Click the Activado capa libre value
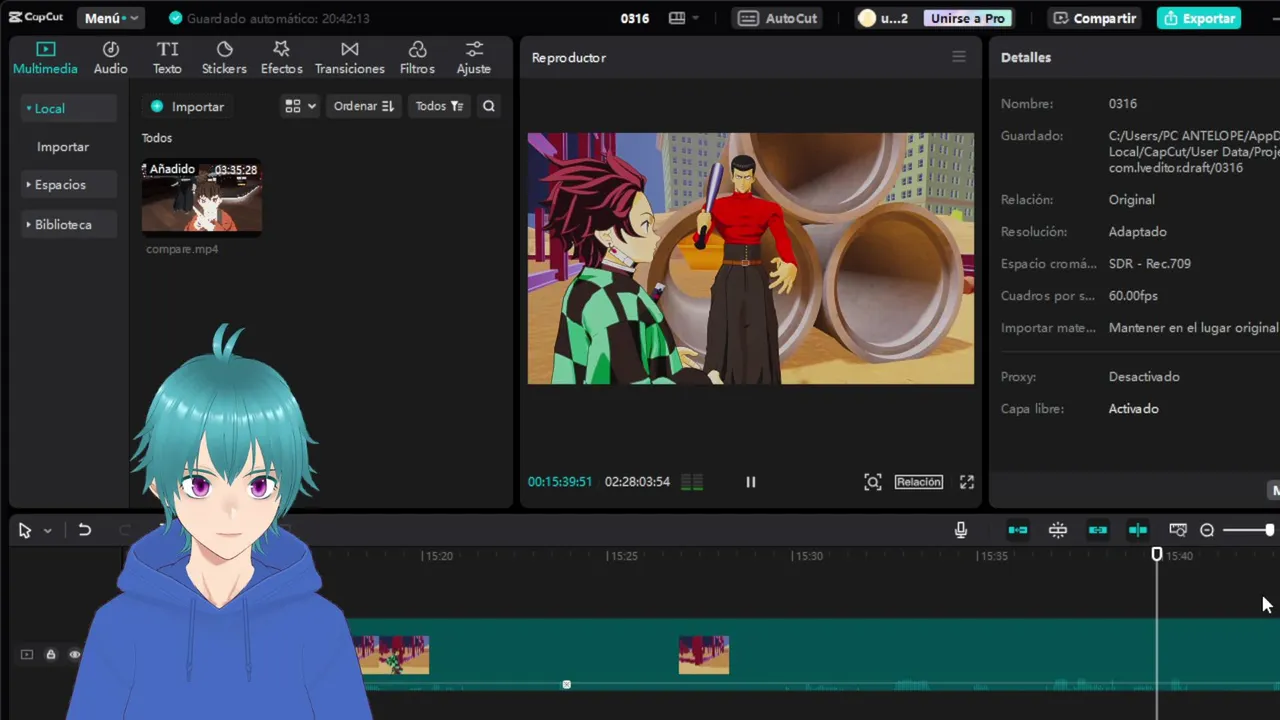The height and width of the screenshot is (720, 1280). [x=1133, y=409]
